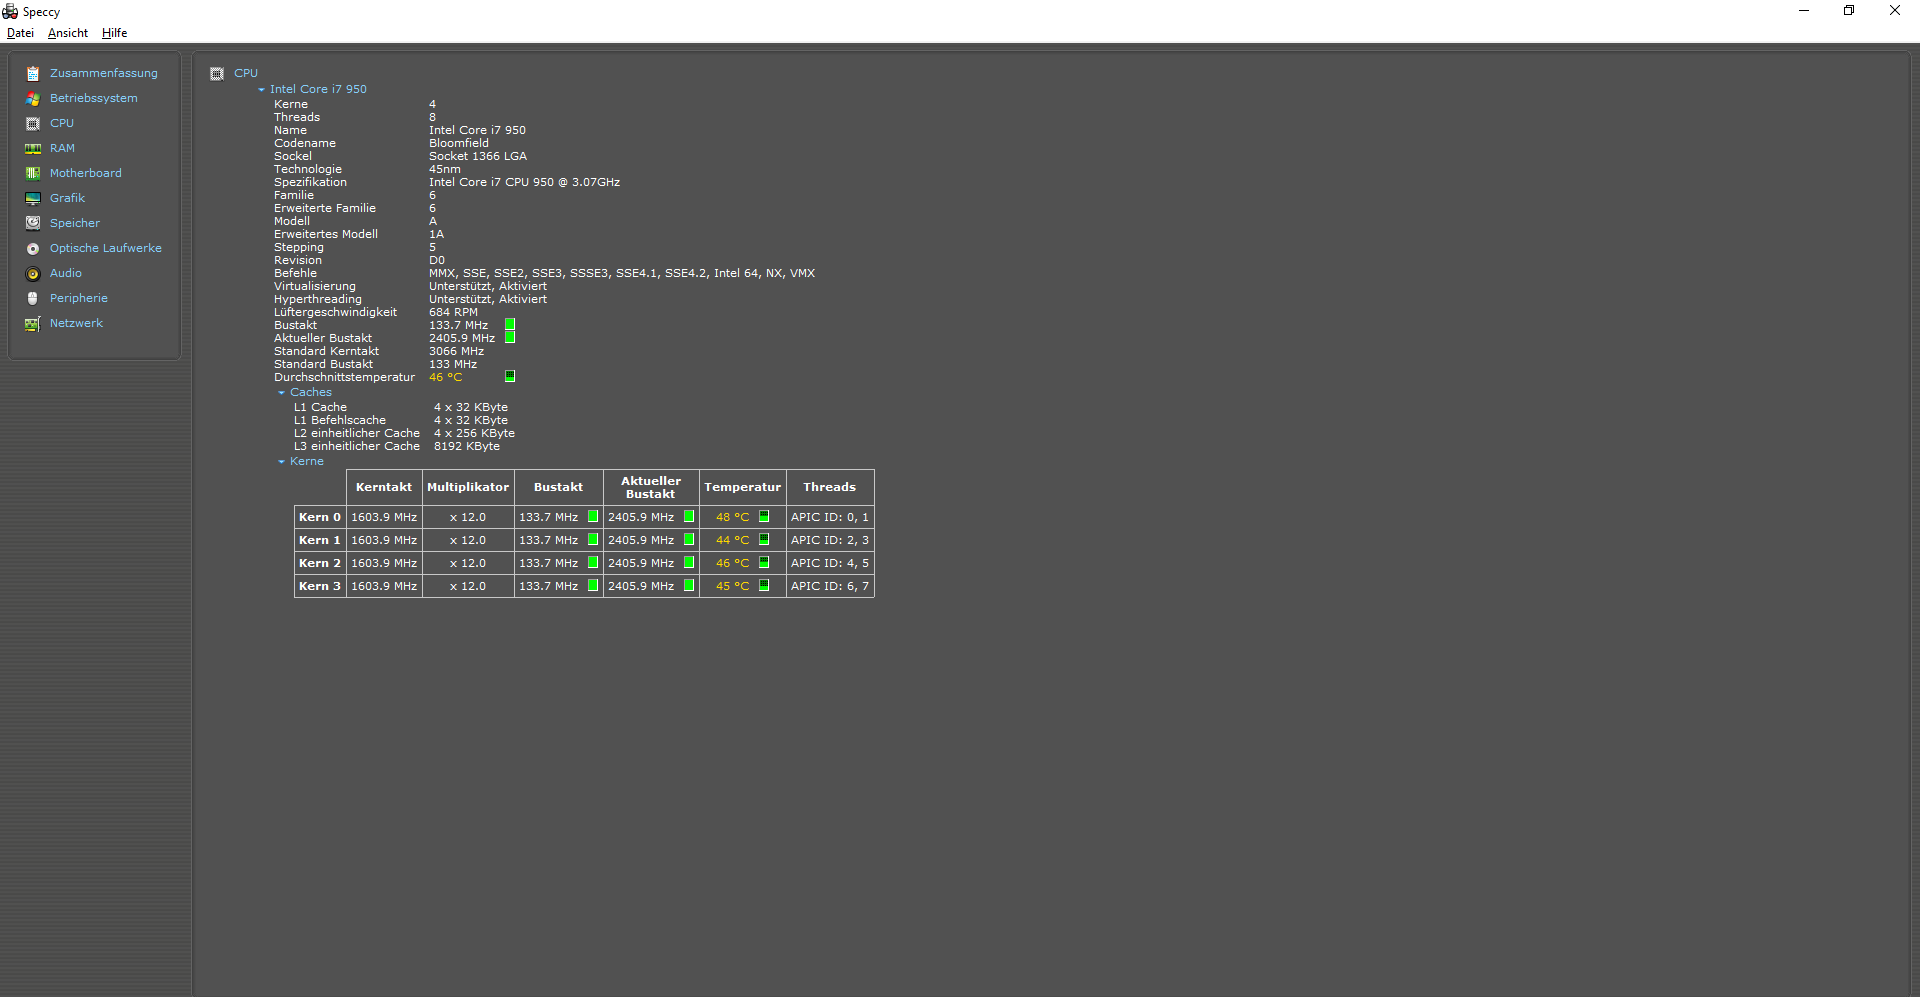Image resolution: width=1920 pixels, height=997 pixels.
Task: Click Kern 3 Aktueller Bustakt indicator
Action: pyautogui.click(x=689, y=586)
